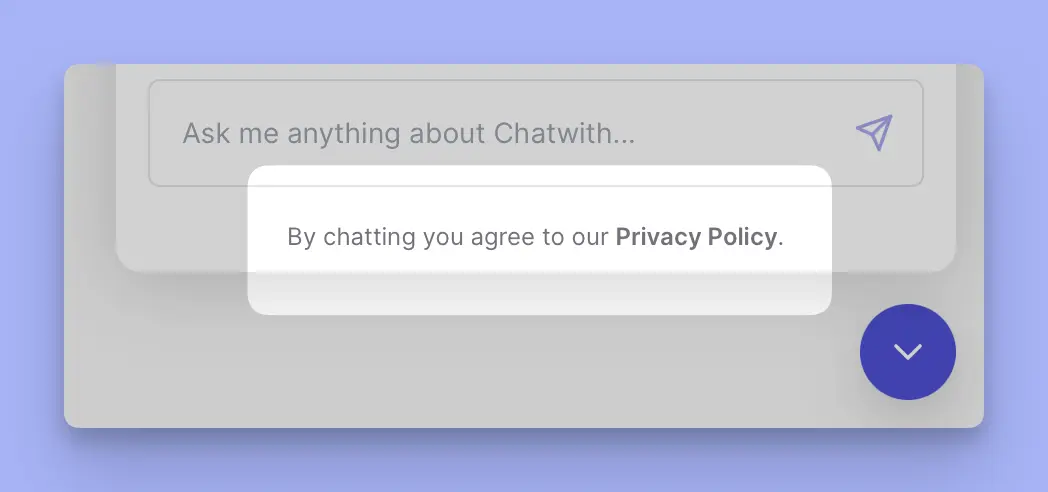
Task: View the Privacy Policy from the chat footer
Action: (x=696, y=237)
